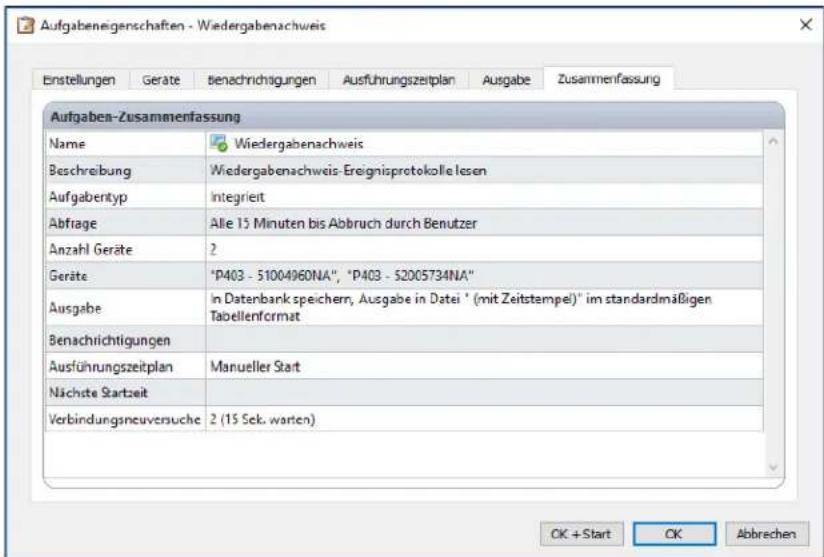Click the Nächste Startzeit row label
The height and width of the screenshot is (557, 824).
click(98, 393)
